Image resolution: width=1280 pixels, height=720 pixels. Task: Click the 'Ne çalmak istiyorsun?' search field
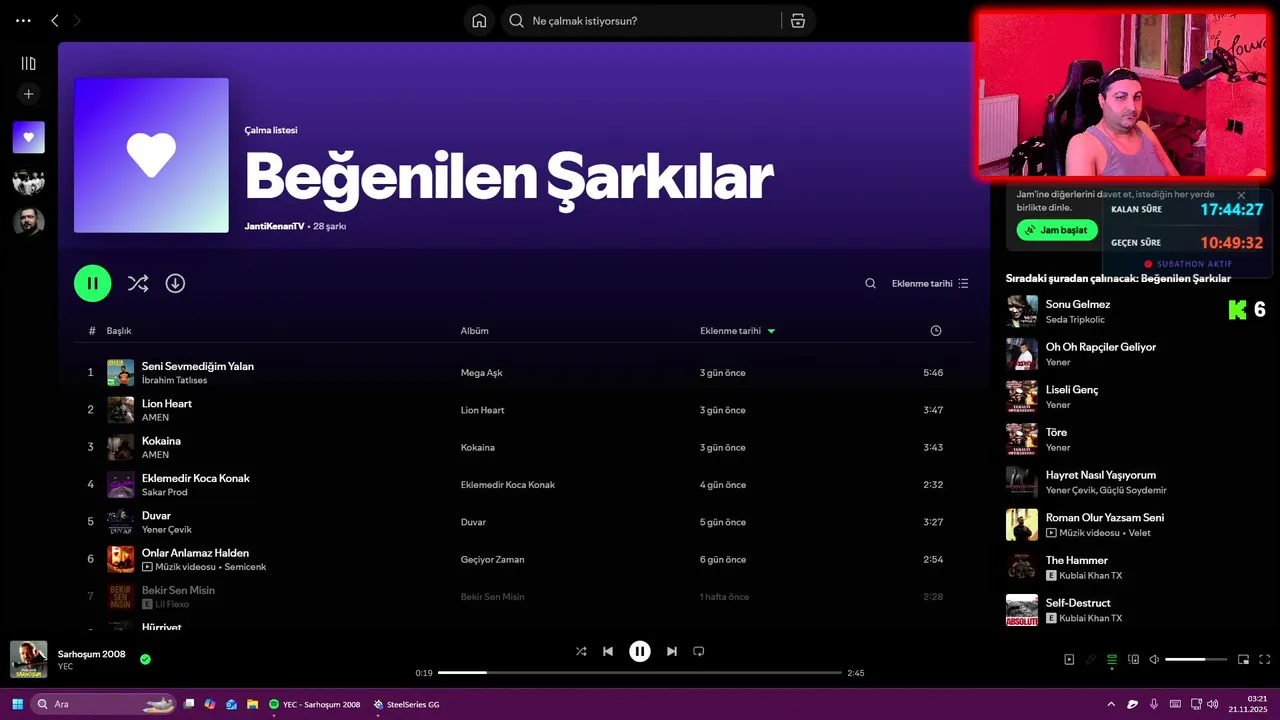pos(640,20)
